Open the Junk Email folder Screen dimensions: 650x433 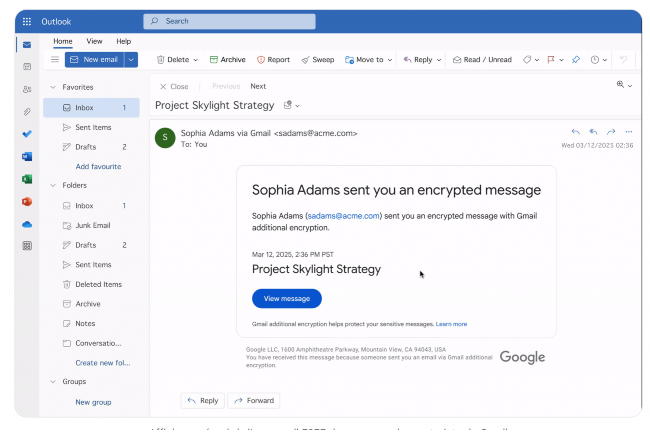[x=91, y=225]
